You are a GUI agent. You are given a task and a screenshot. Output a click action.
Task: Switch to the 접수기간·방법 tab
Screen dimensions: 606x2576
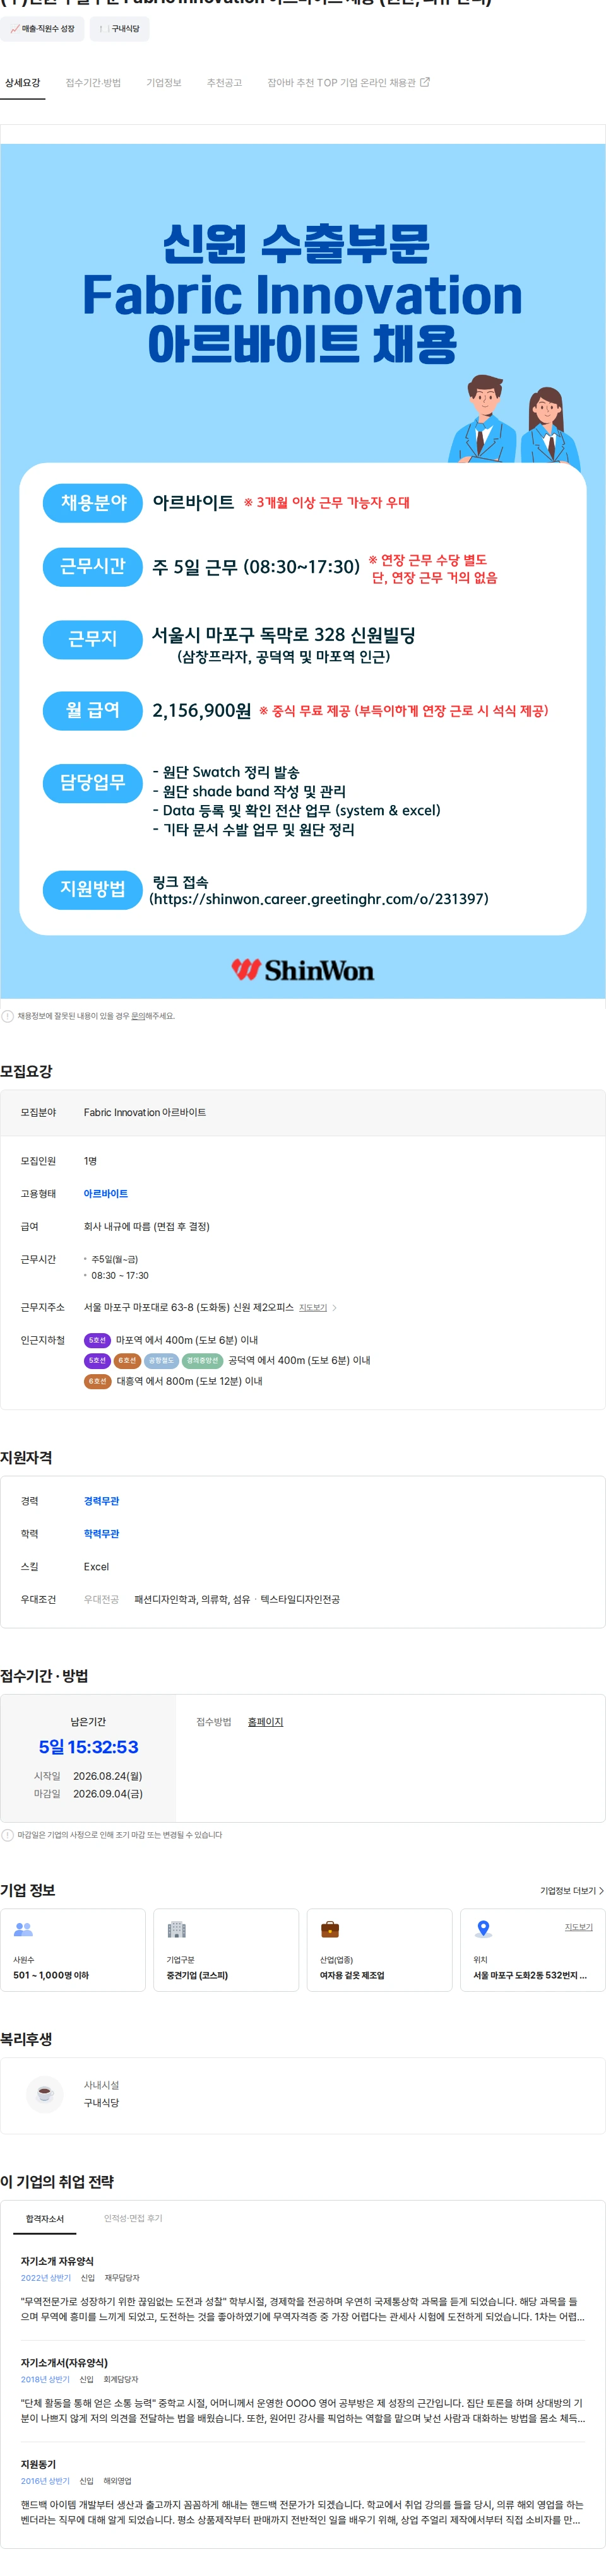(x=93, y=82)
